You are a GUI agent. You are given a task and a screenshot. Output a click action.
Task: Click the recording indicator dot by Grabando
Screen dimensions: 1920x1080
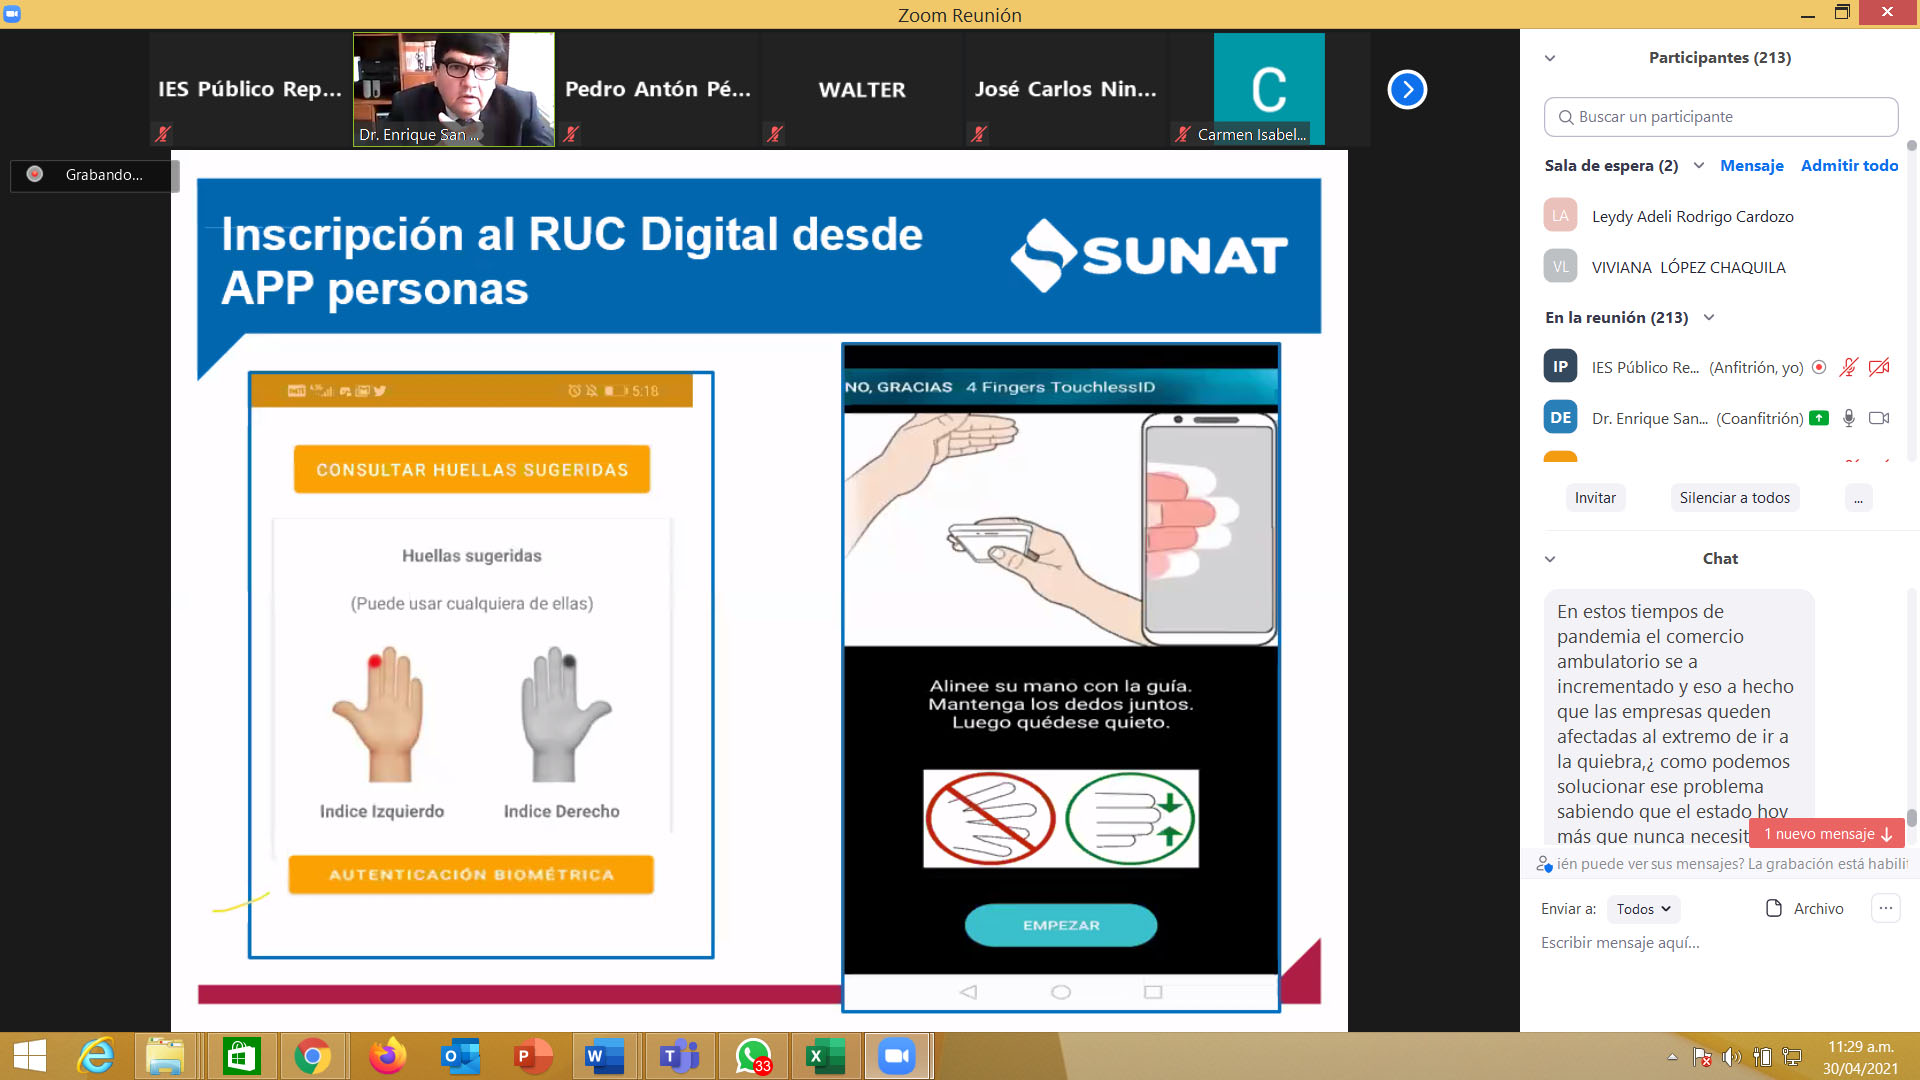click(x=35, y=174)
